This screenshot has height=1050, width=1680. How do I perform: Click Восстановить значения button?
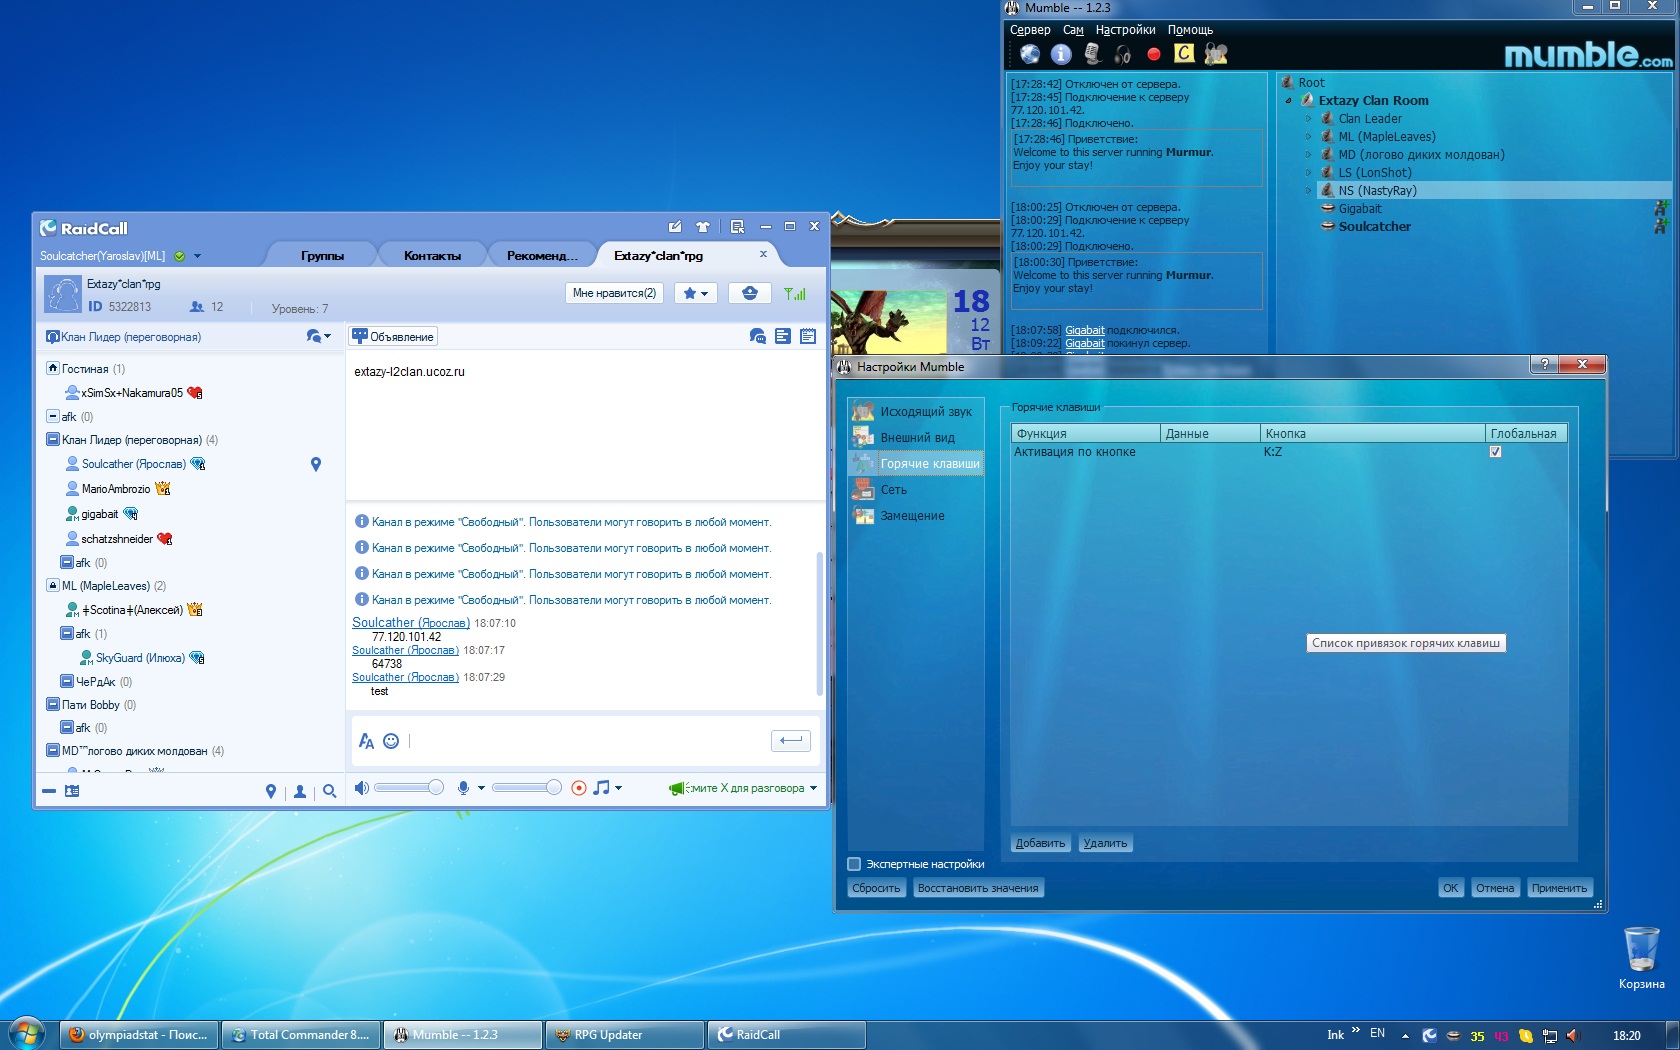[978, 888]
